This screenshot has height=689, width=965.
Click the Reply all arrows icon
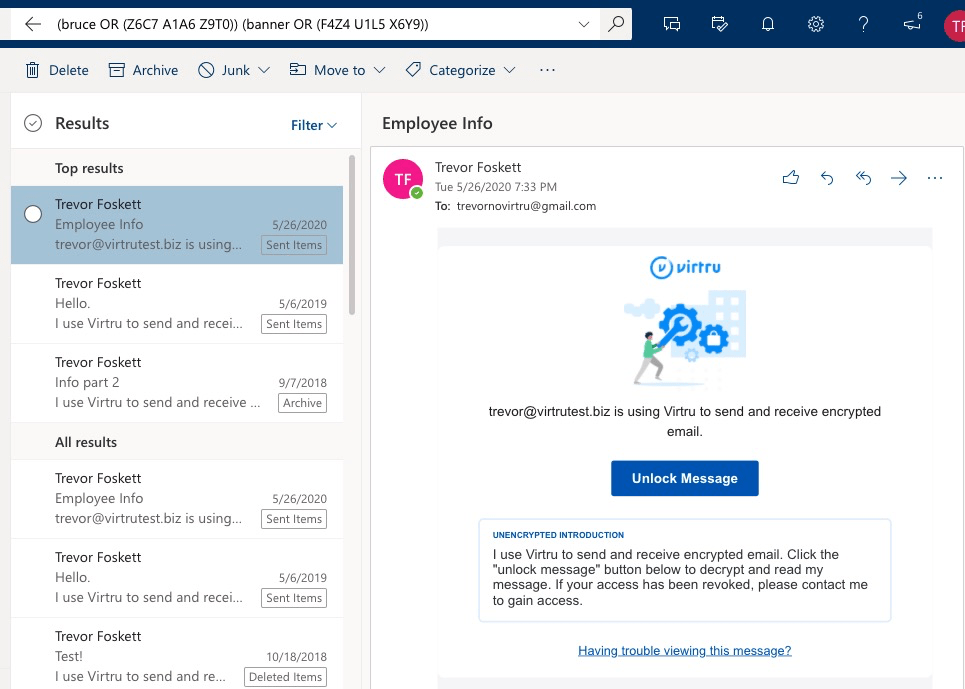(x=863, y=178)
